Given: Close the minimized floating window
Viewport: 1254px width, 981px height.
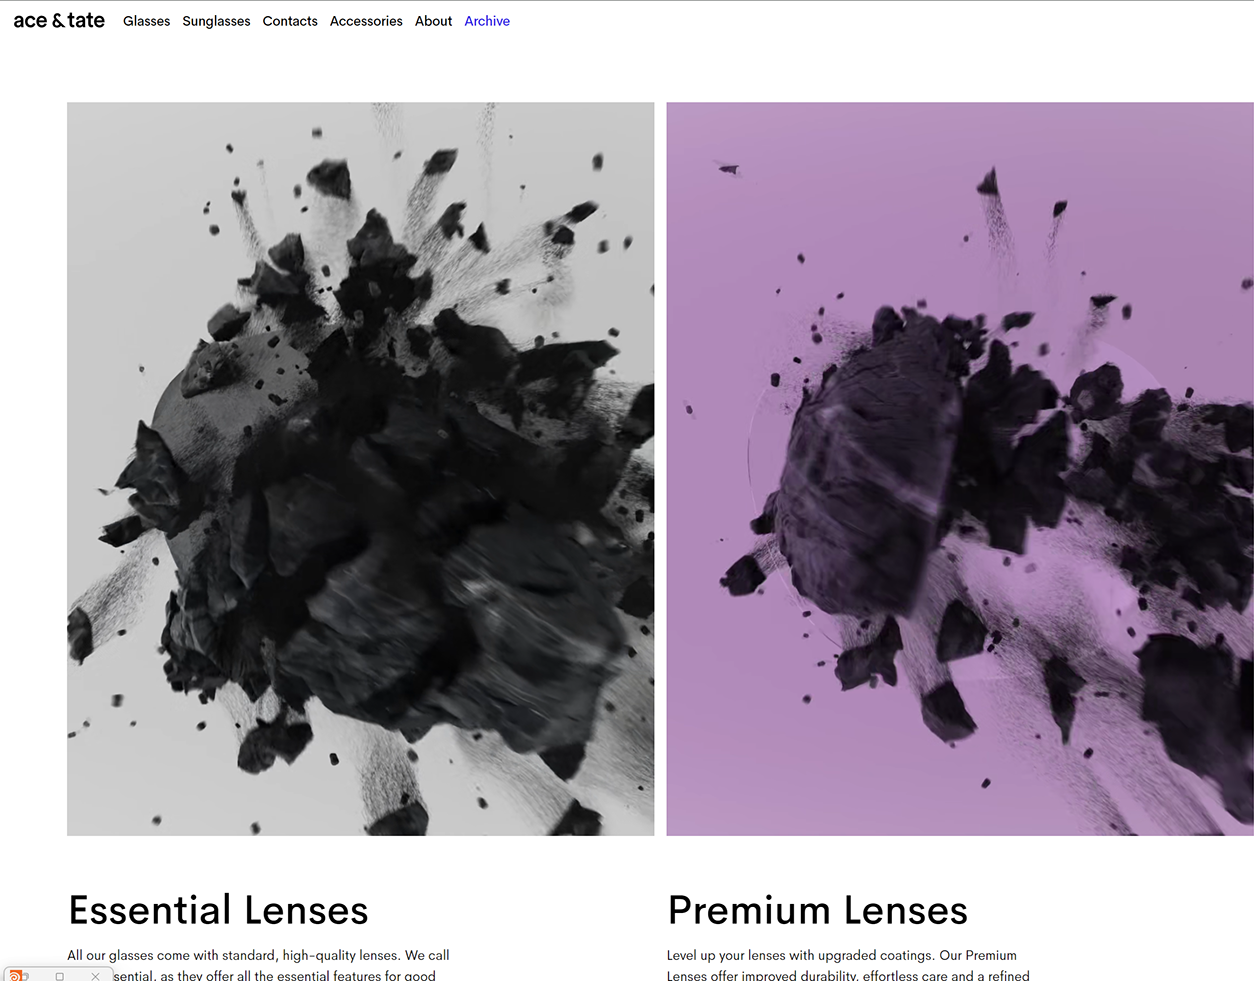Looking at the screenshot, I should [x=95, y=976].
